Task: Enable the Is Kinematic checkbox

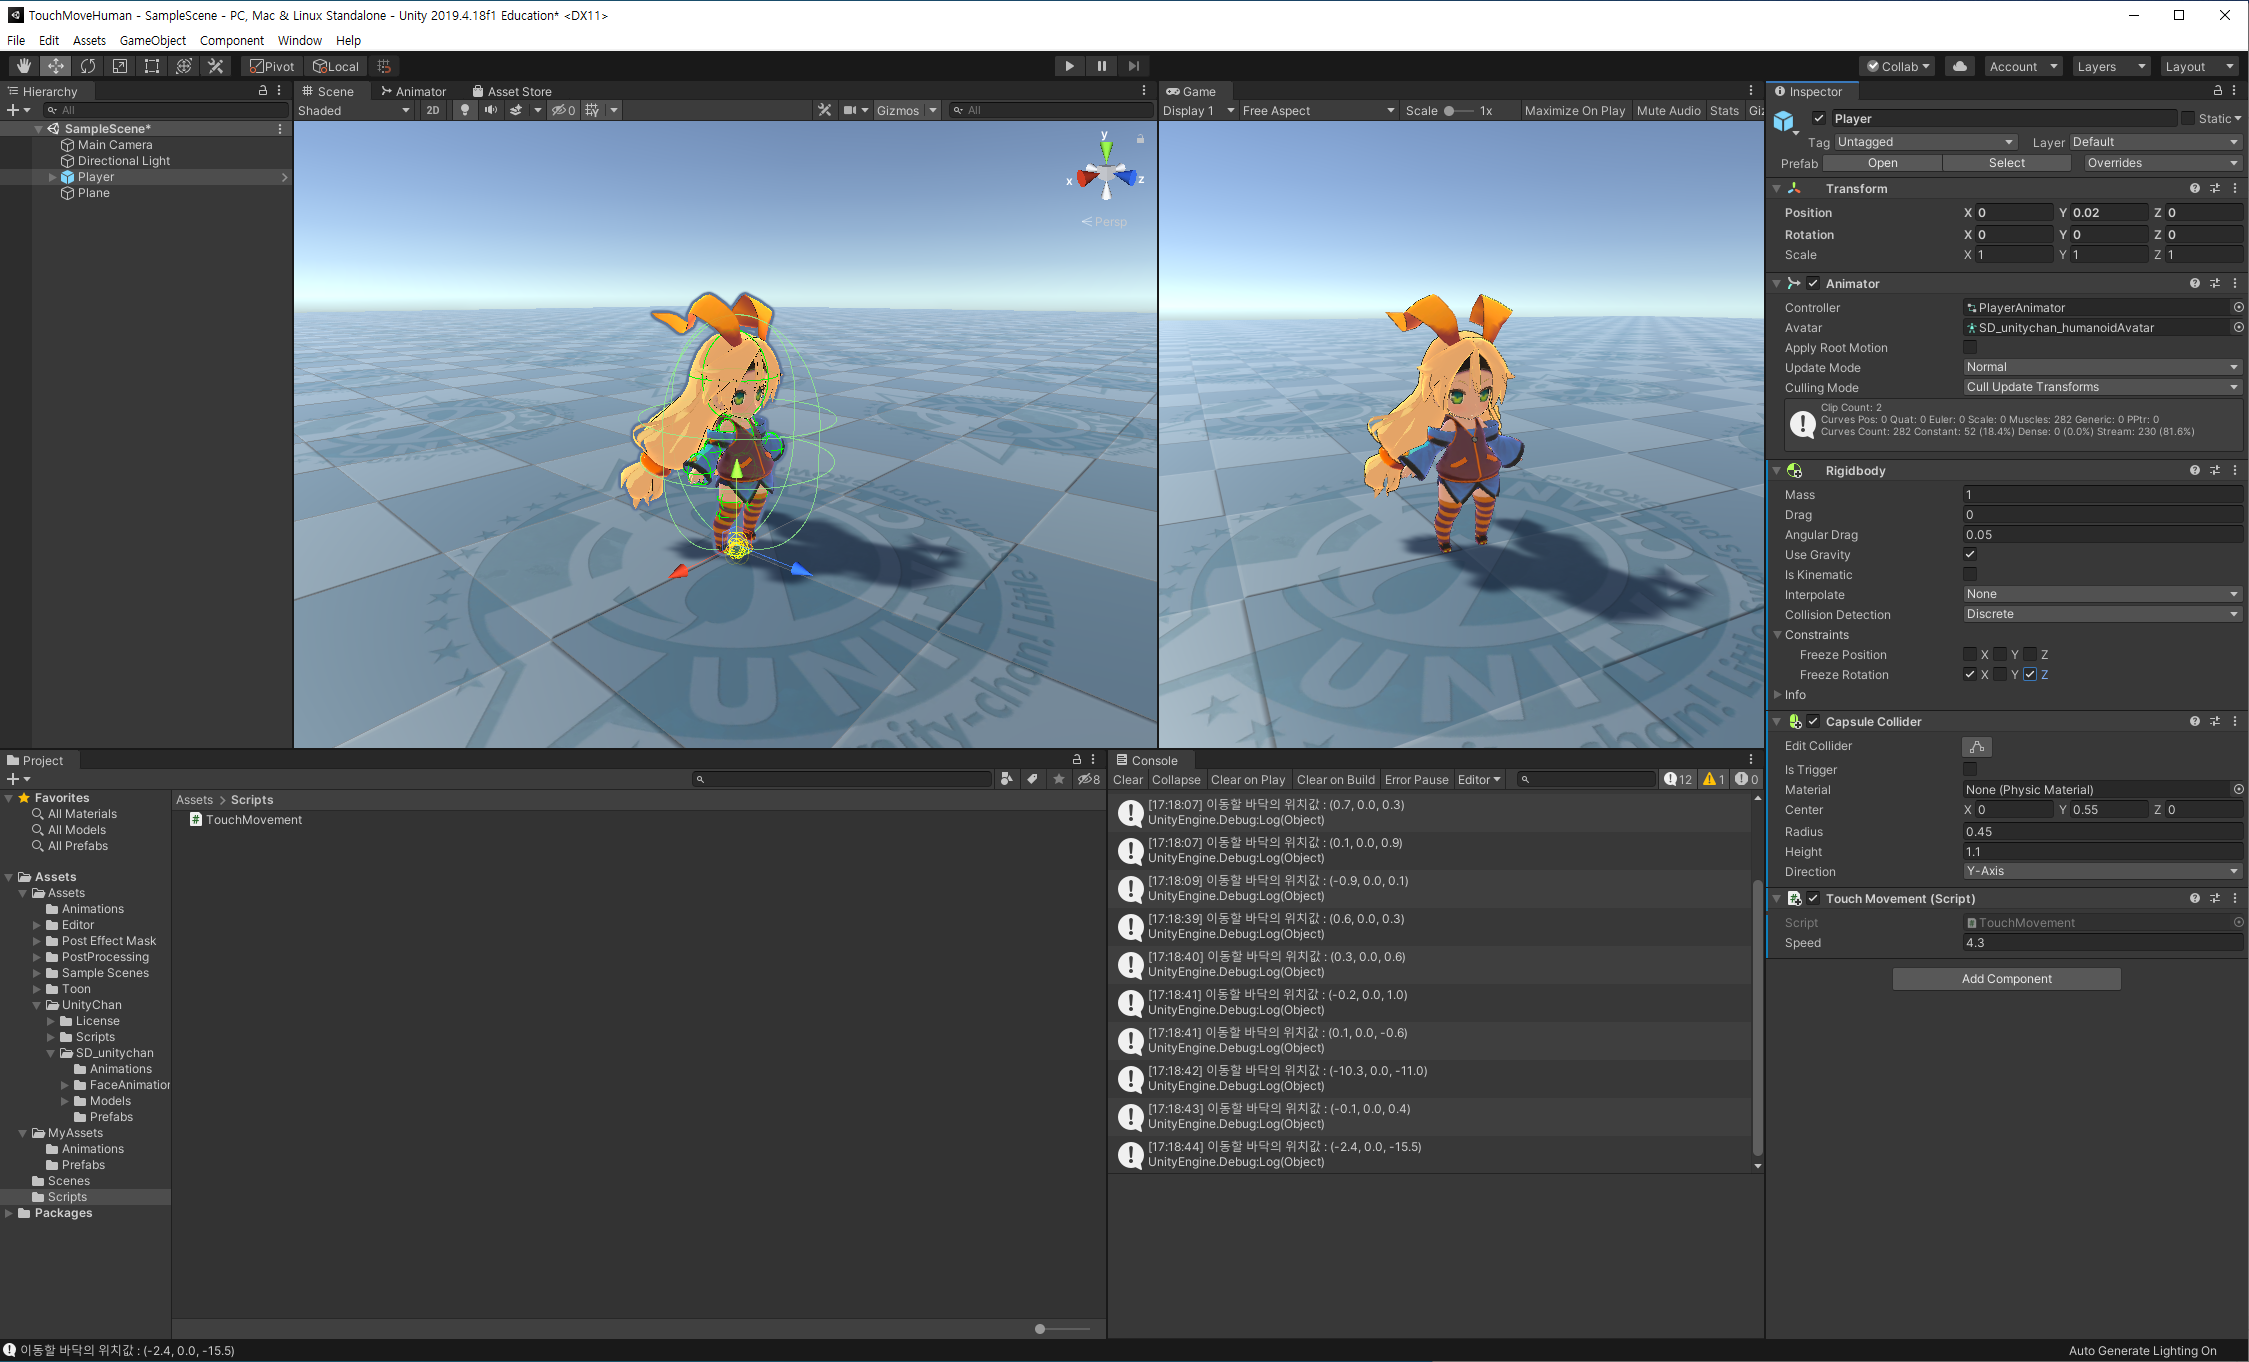Action: pyautogui.click(x=1970, y=575)
